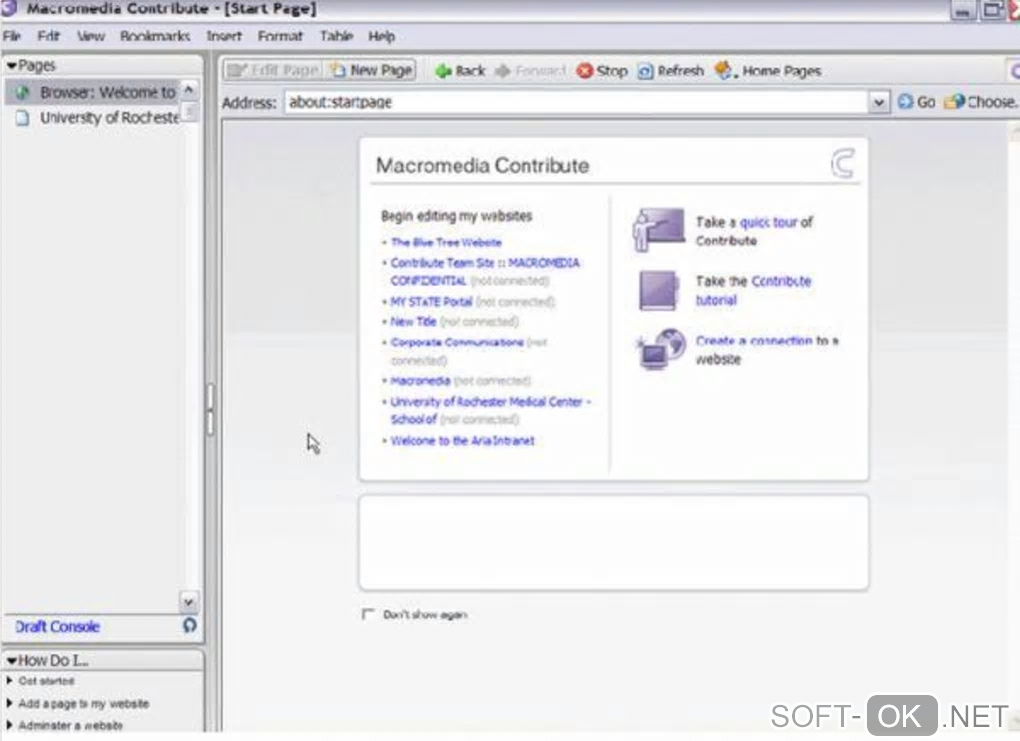Refresh the current page

(671, 71)
